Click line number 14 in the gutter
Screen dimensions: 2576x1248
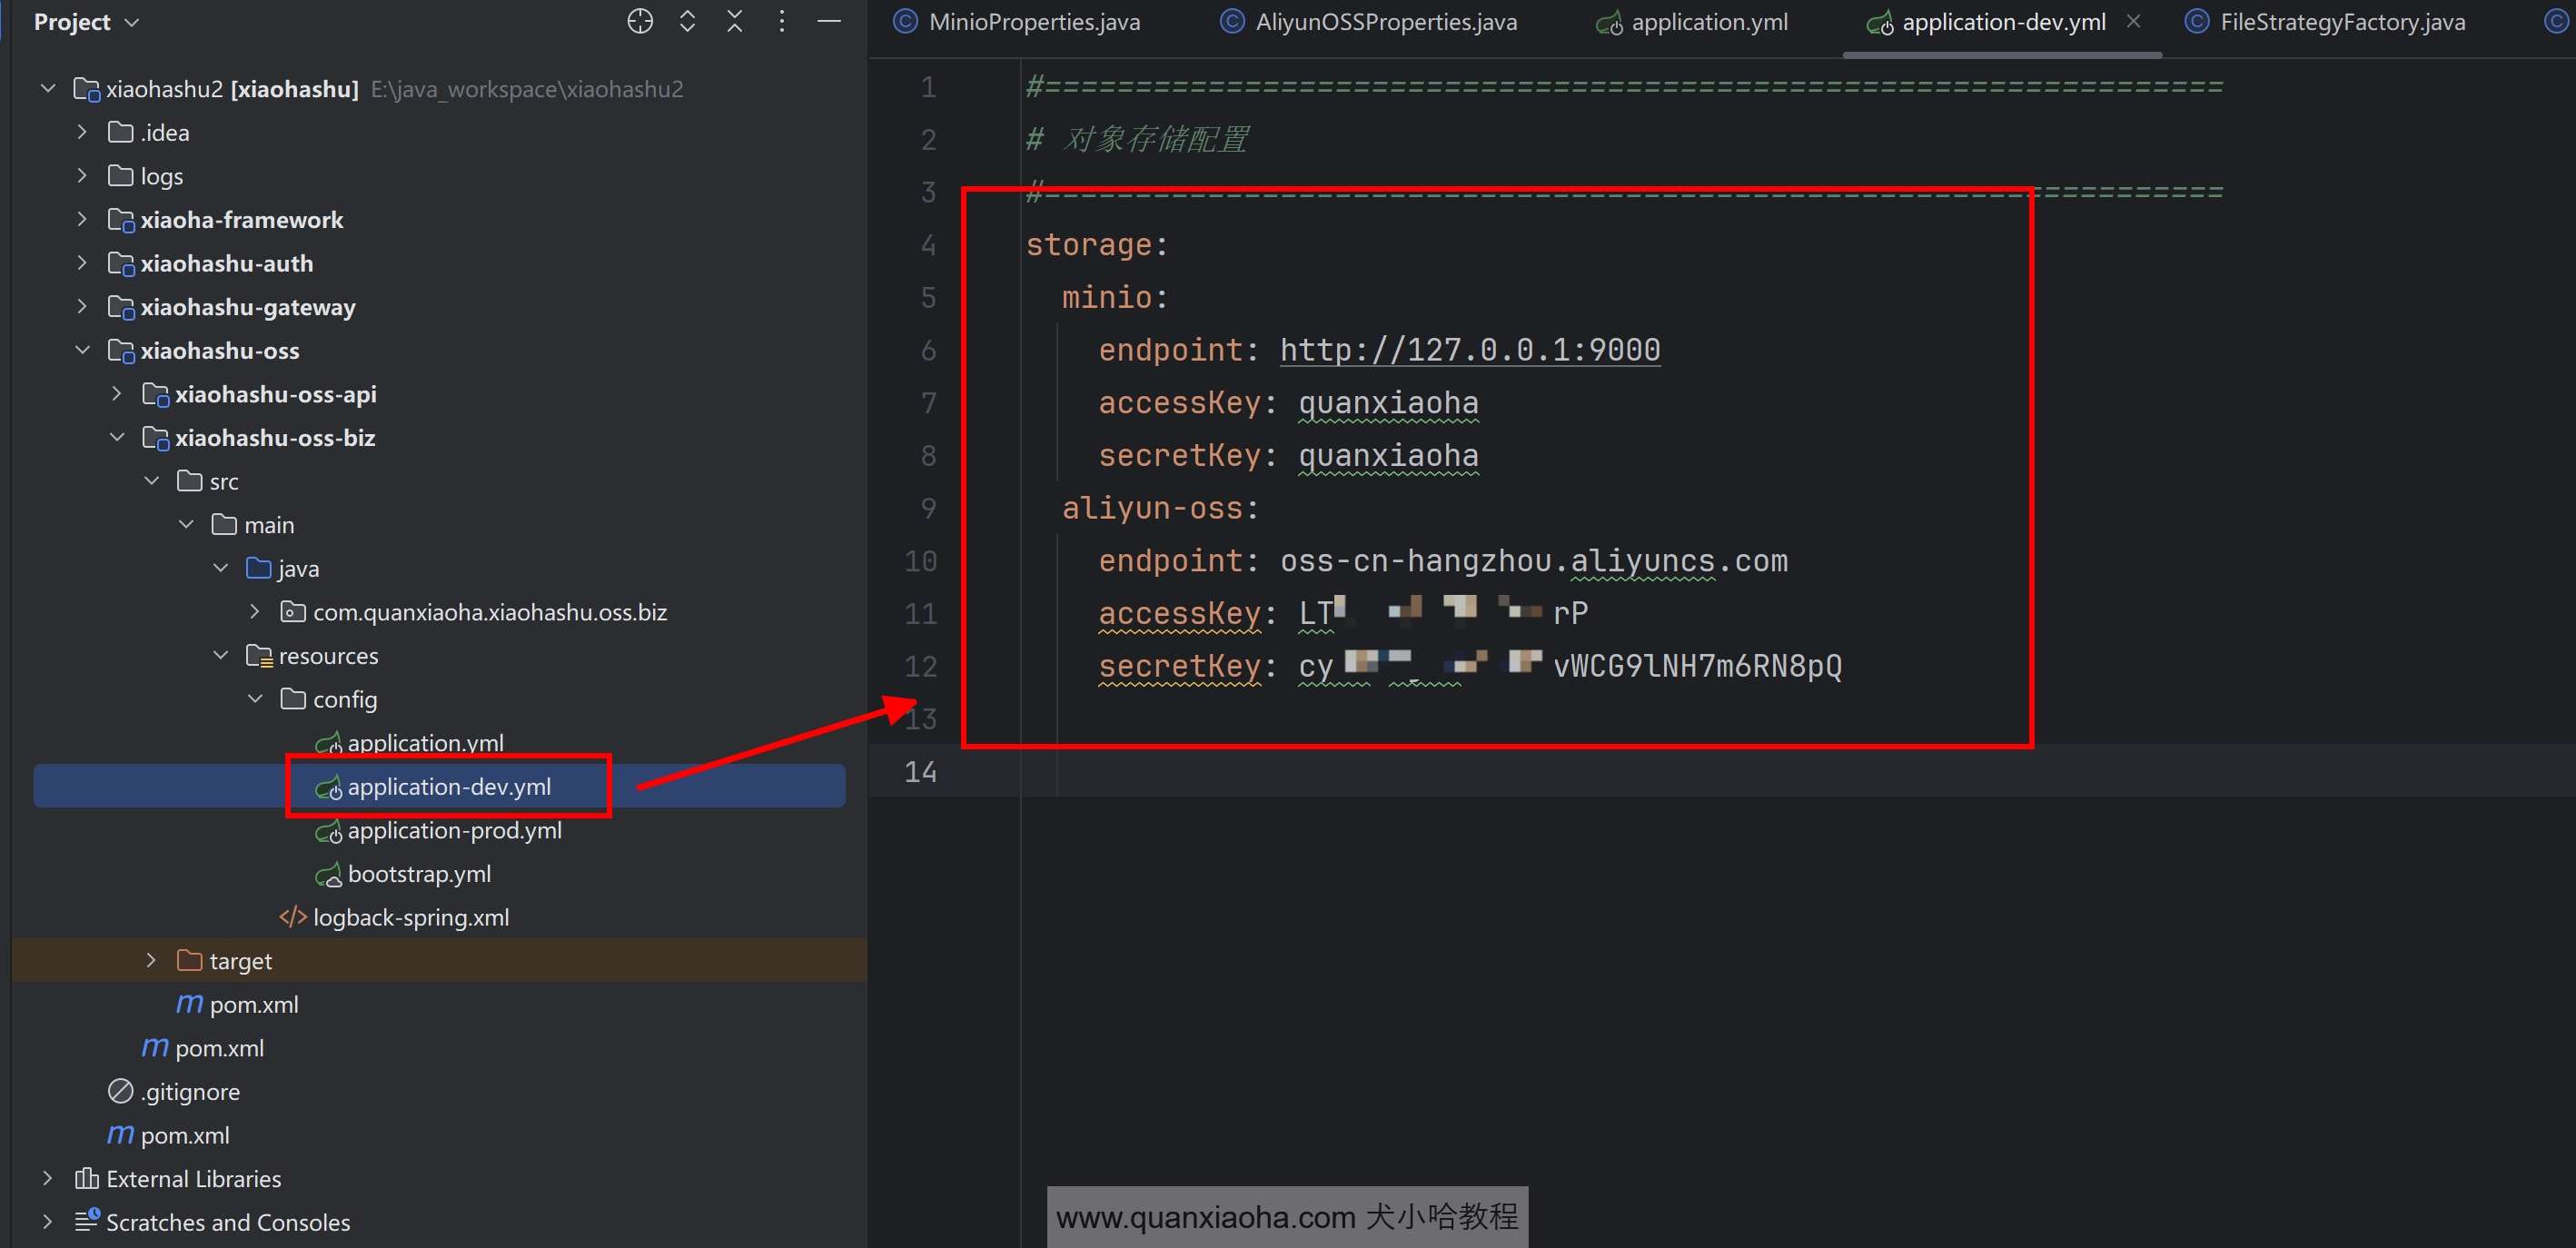tap(920, 771)
